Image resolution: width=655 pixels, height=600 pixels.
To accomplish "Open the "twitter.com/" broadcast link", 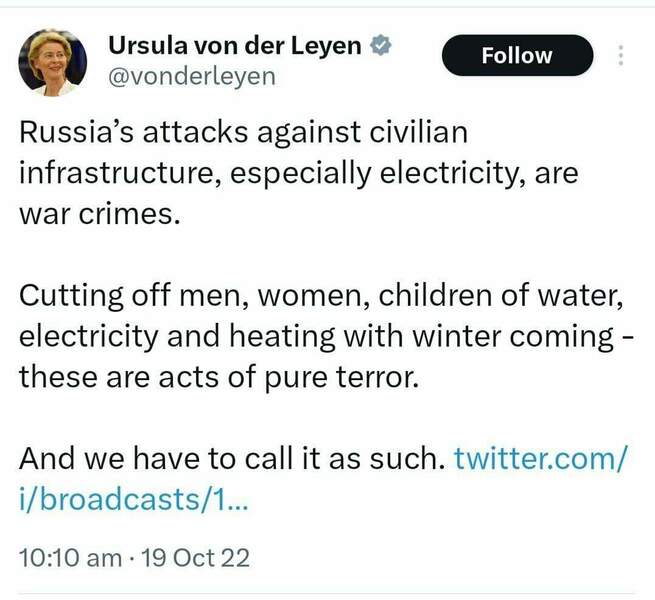I will point(540,459).
